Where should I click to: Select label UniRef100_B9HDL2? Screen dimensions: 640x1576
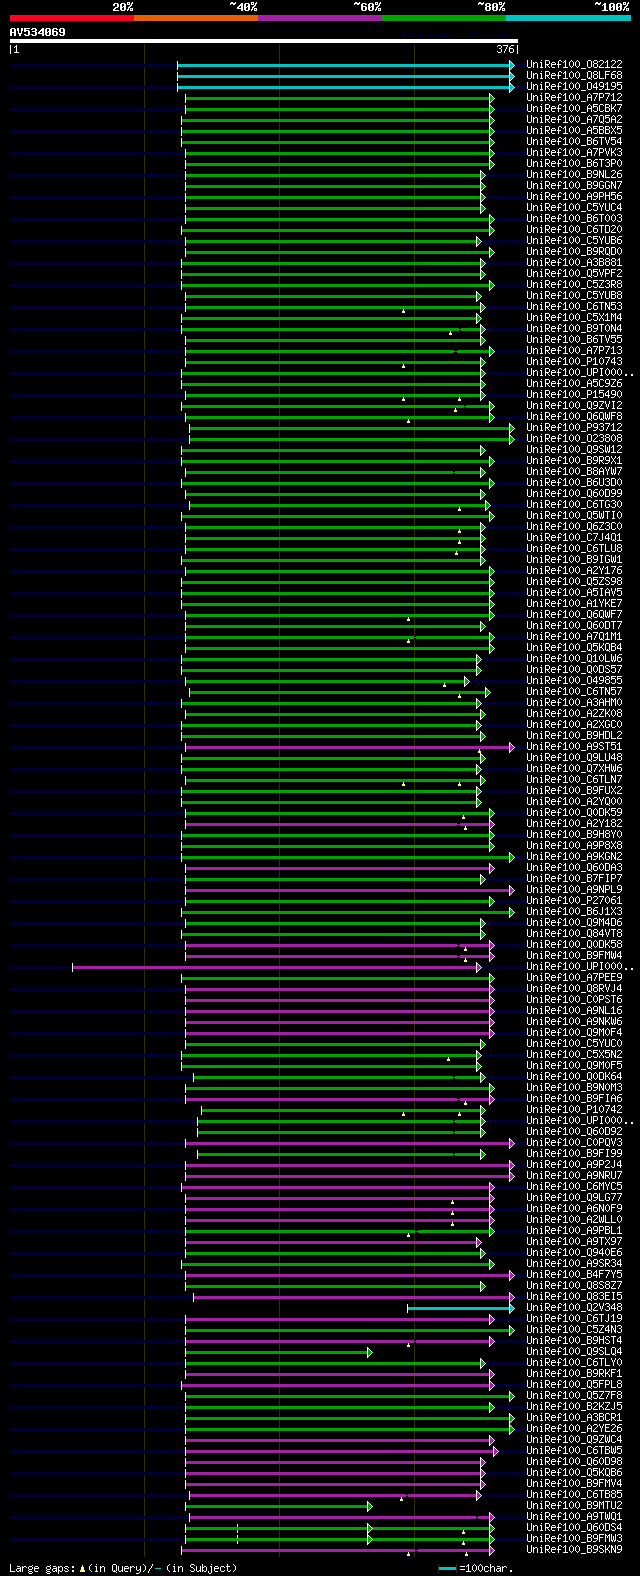574,735
